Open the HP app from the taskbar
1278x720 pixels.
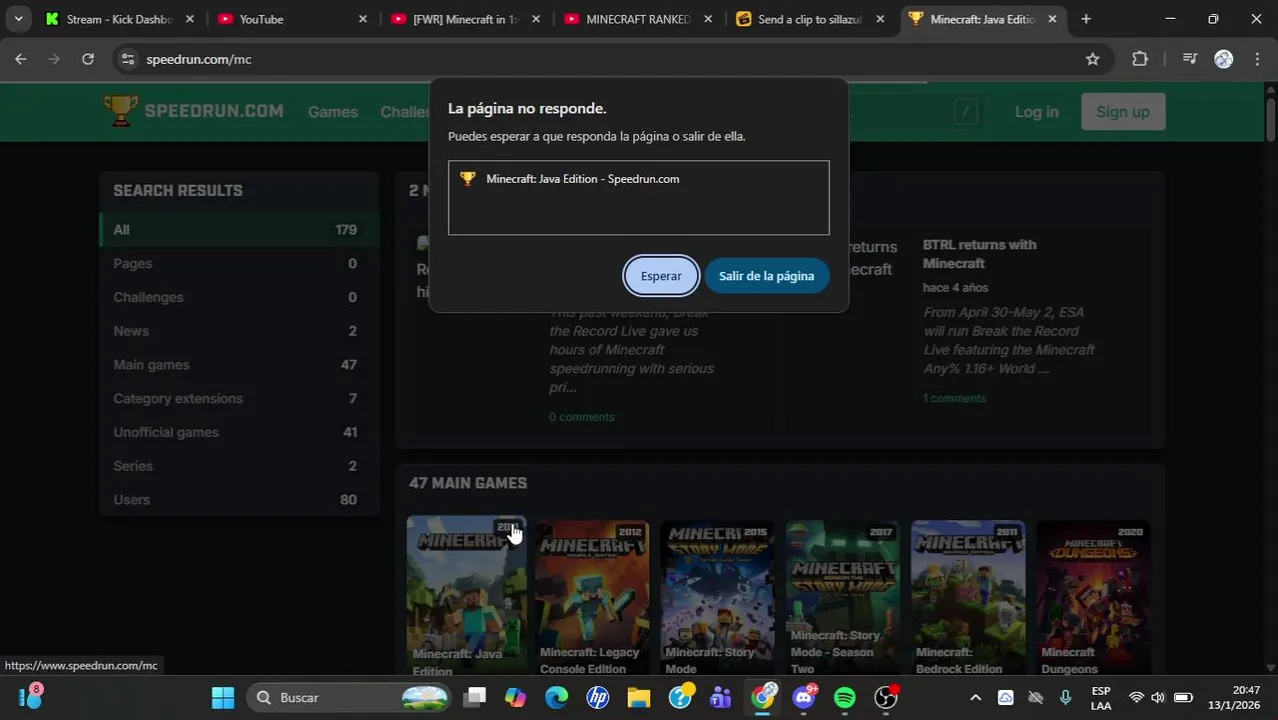coord(598,697)
